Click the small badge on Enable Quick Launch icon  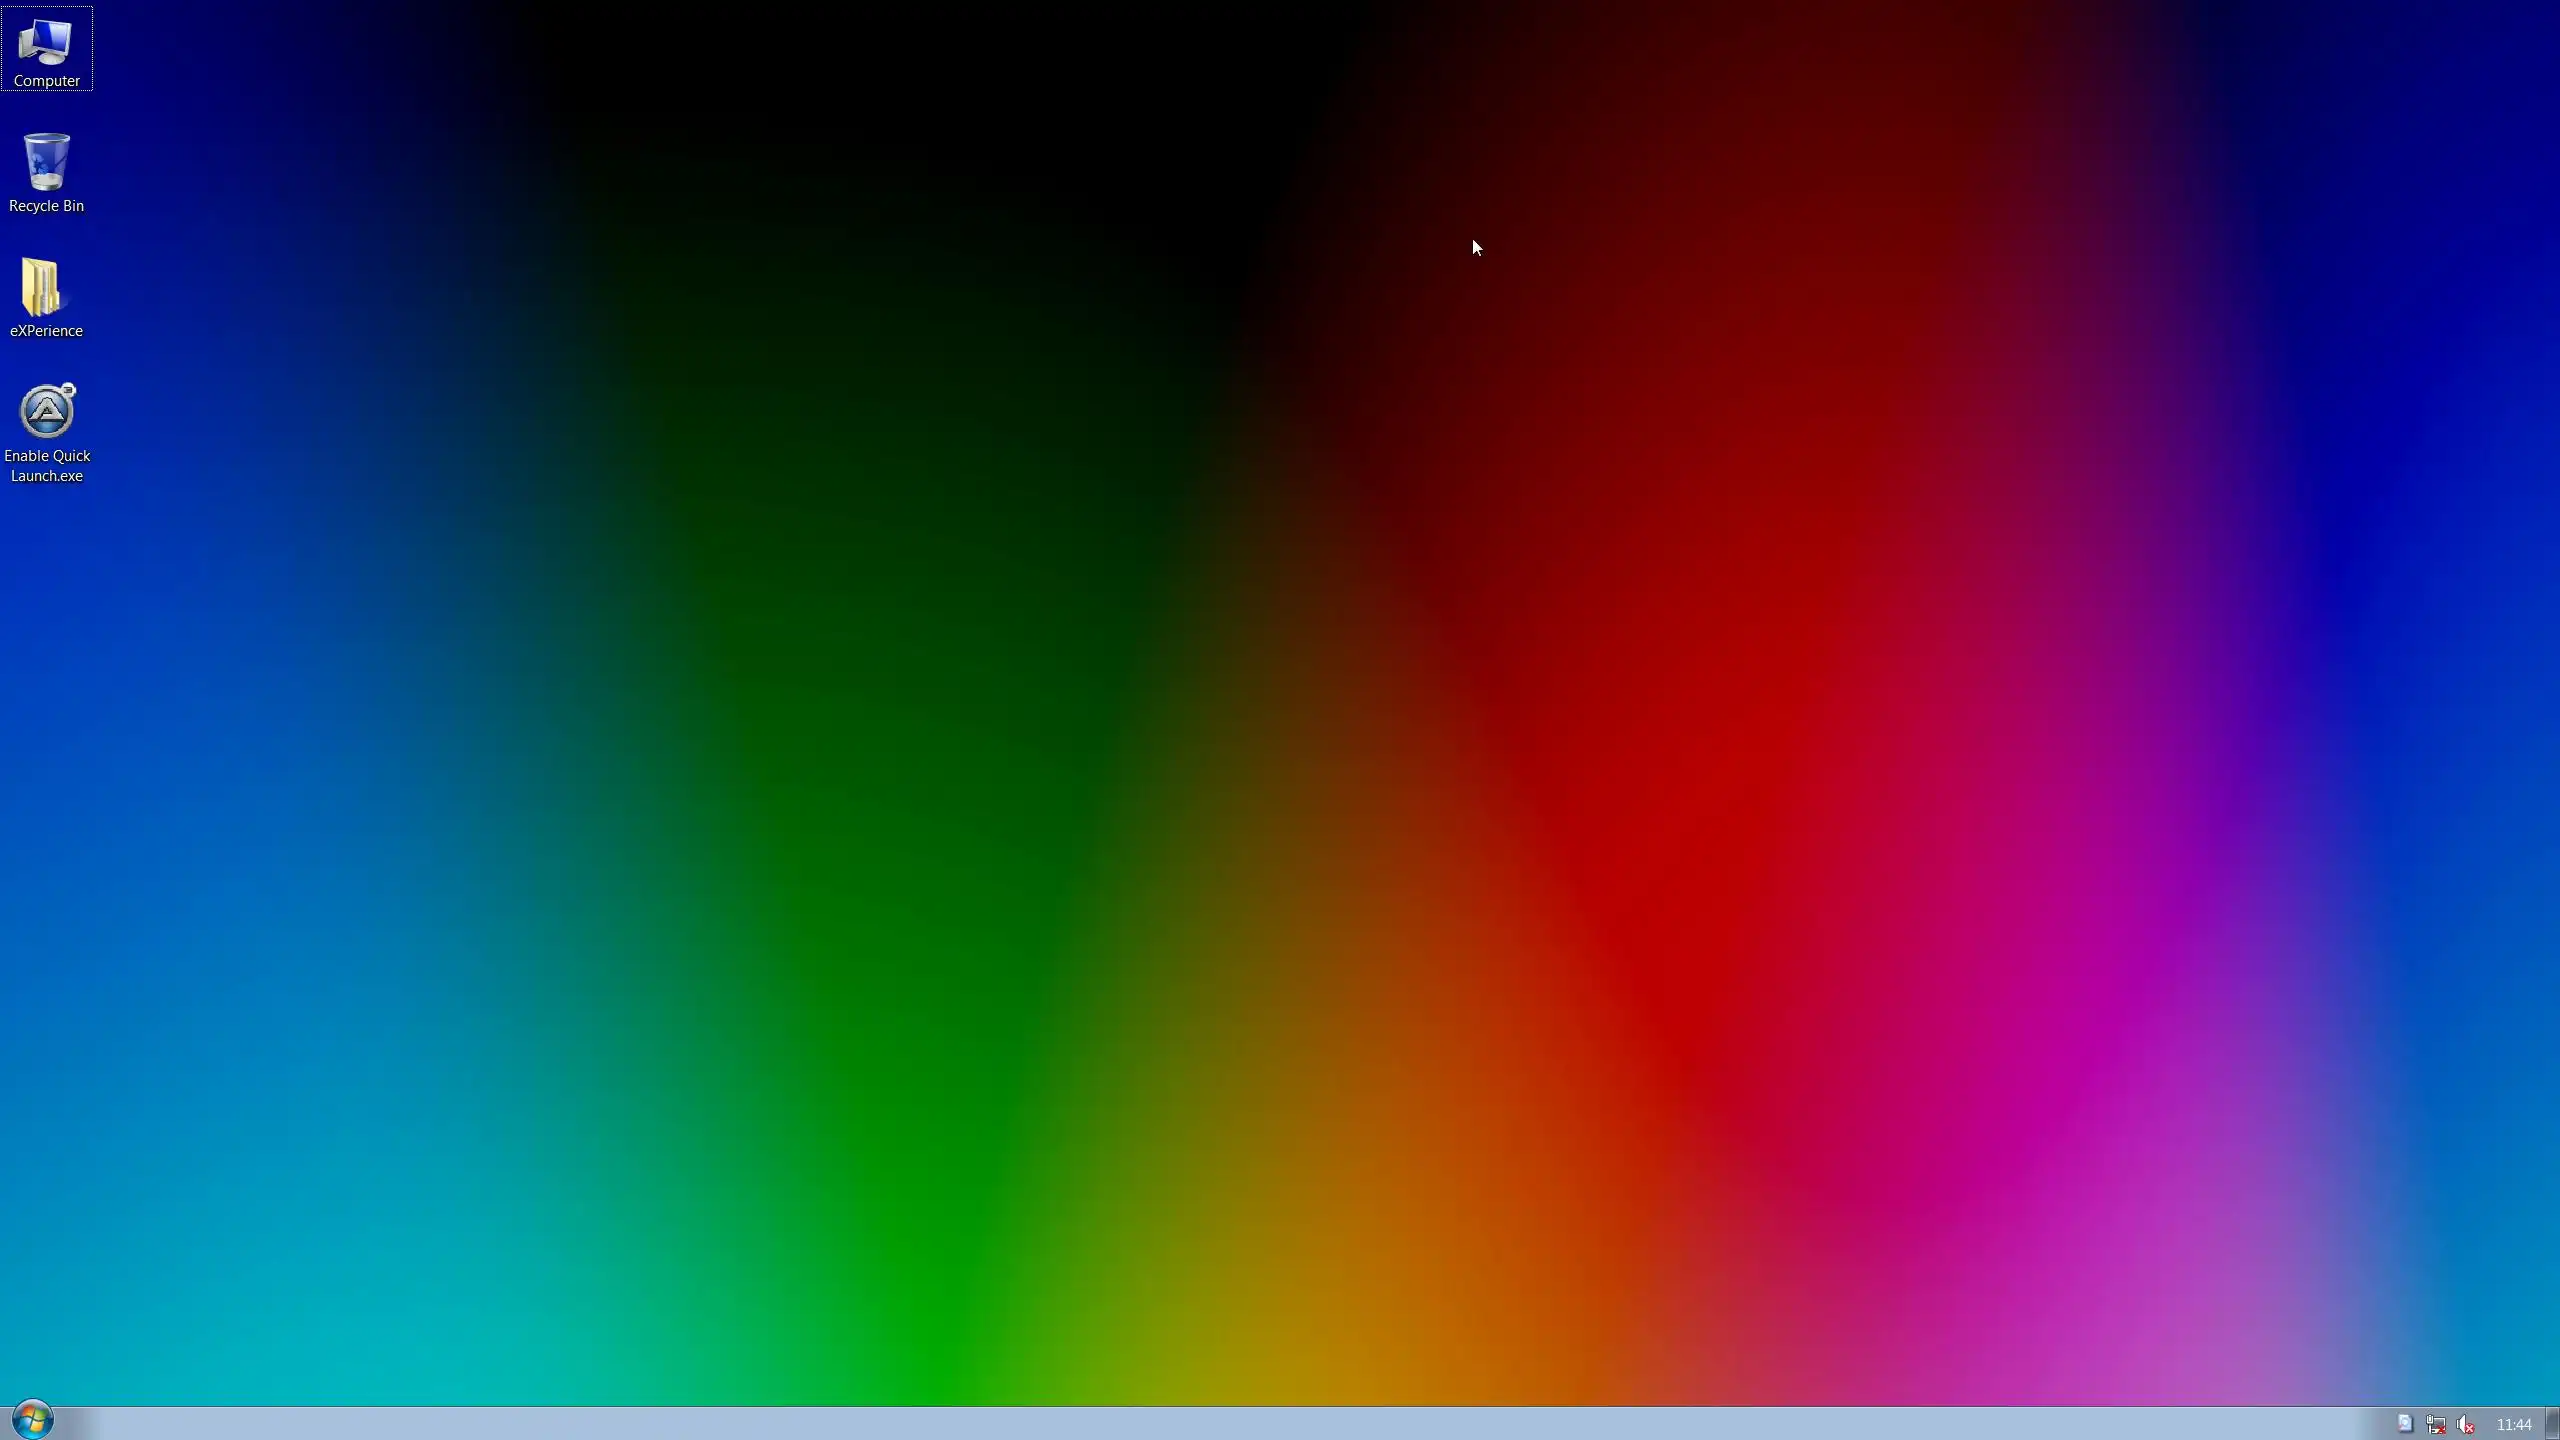click(68, 390)
